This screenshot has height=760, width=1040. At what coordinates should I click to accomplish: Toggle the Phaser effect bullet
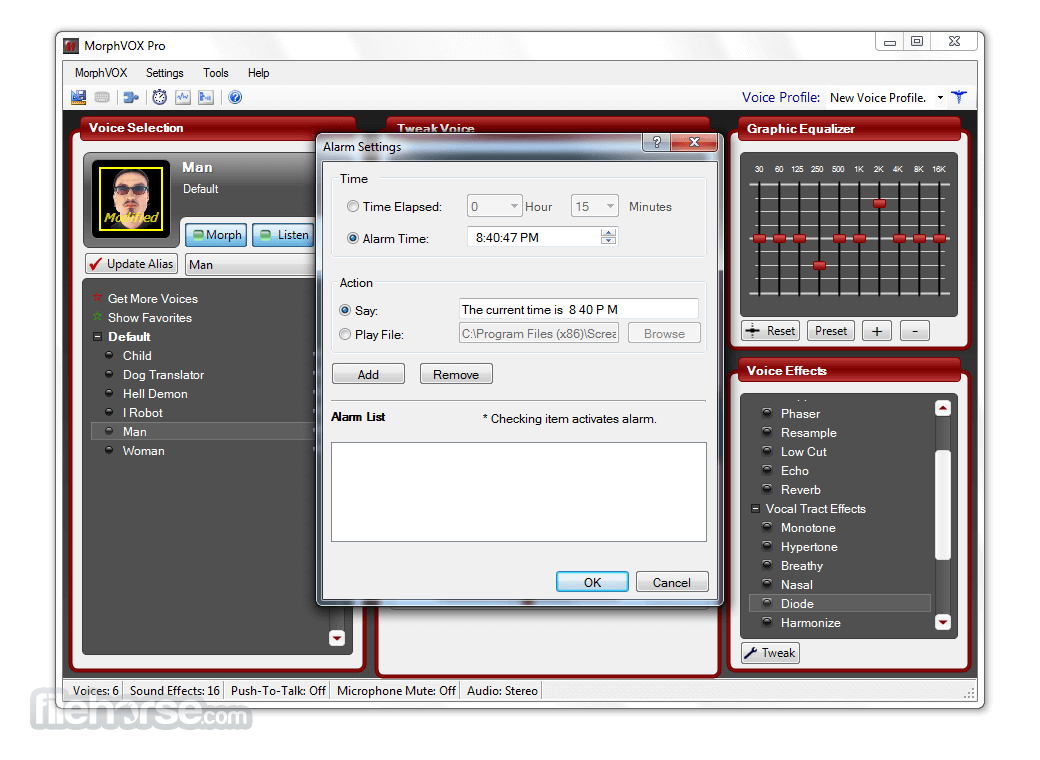pyautogui.click(x=767, y=412)
